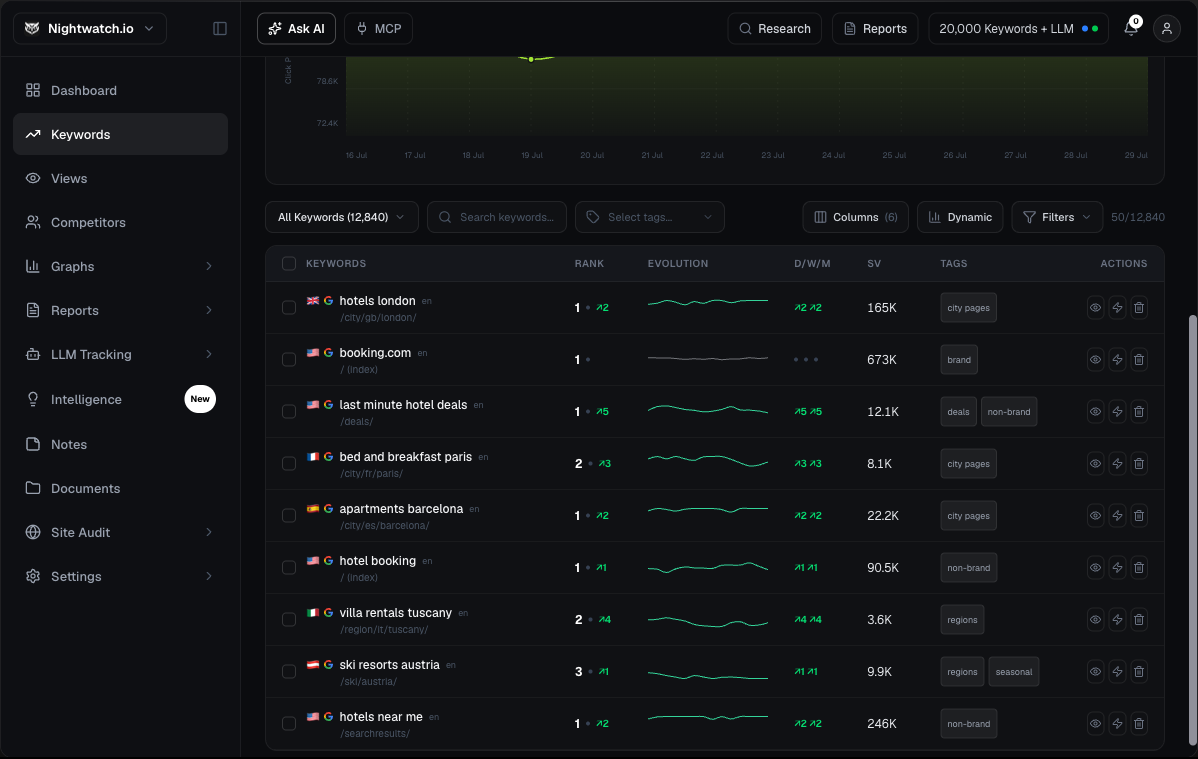The width and height of the screenshot is (1198, 759).
Task: Go to Dashboard in sidebar
Action: tap(120, 90)
